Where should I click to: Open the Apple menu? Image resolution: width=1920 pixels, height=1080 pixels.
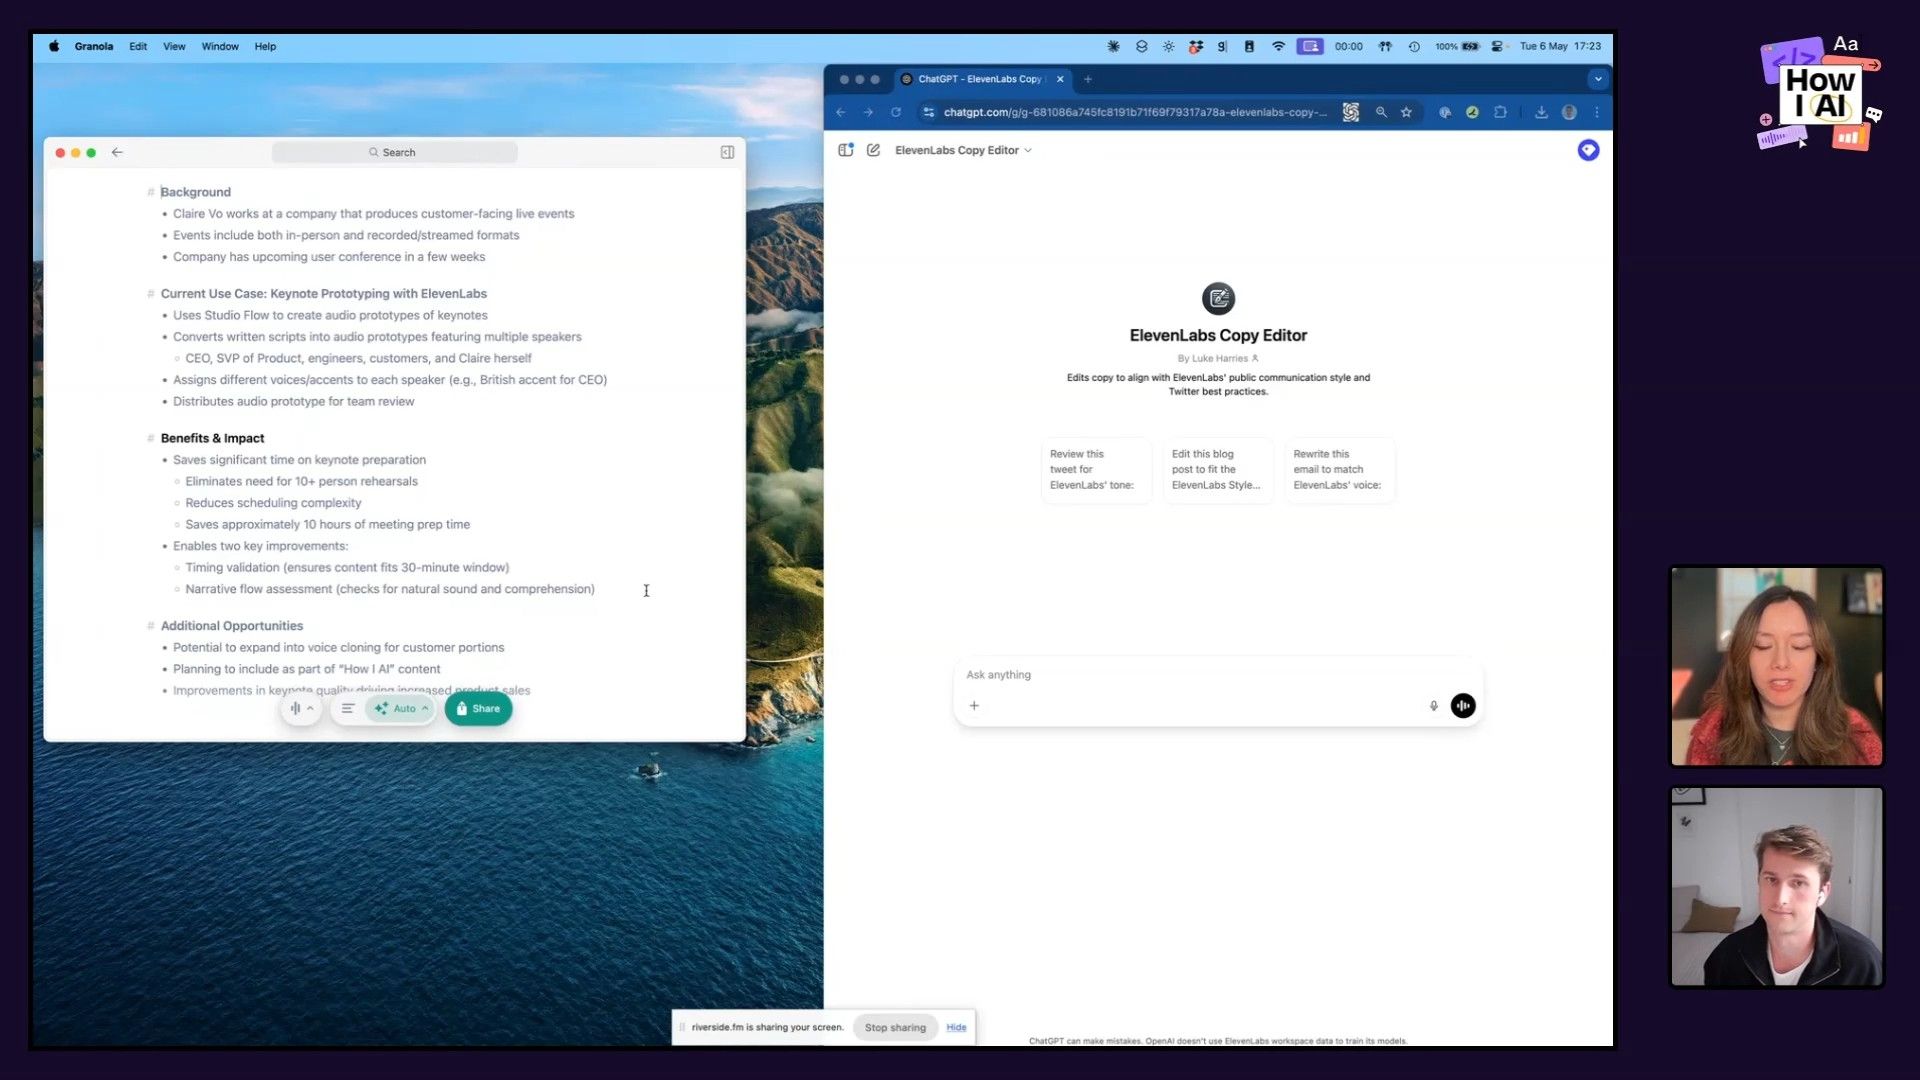pyautogui.click(x=54, y=46)
